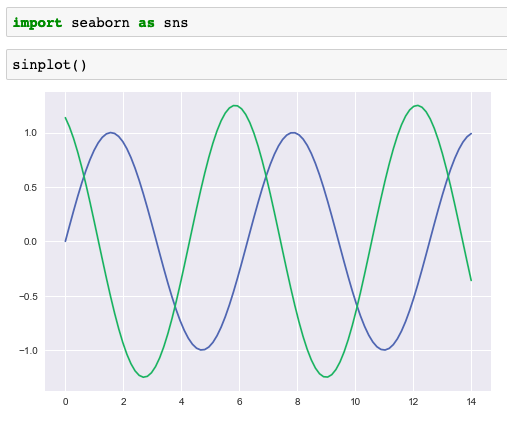Click the x-axis tick label 6
Image resolution: width=507 pixels, height=421 pixels.
(239, 402)
